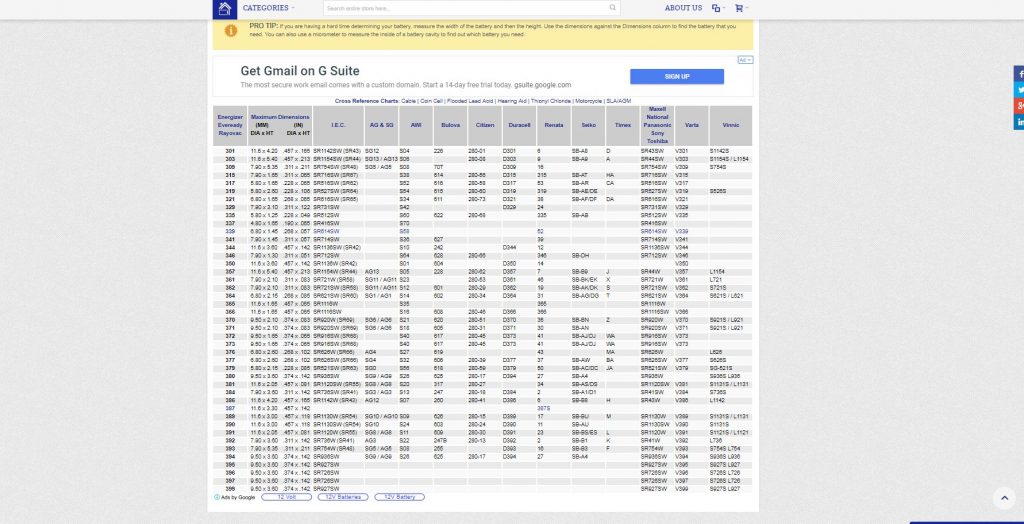This screenshot has height=524, width=1024.
Task: Click the home icon in the header
Action: click(226, 9)
